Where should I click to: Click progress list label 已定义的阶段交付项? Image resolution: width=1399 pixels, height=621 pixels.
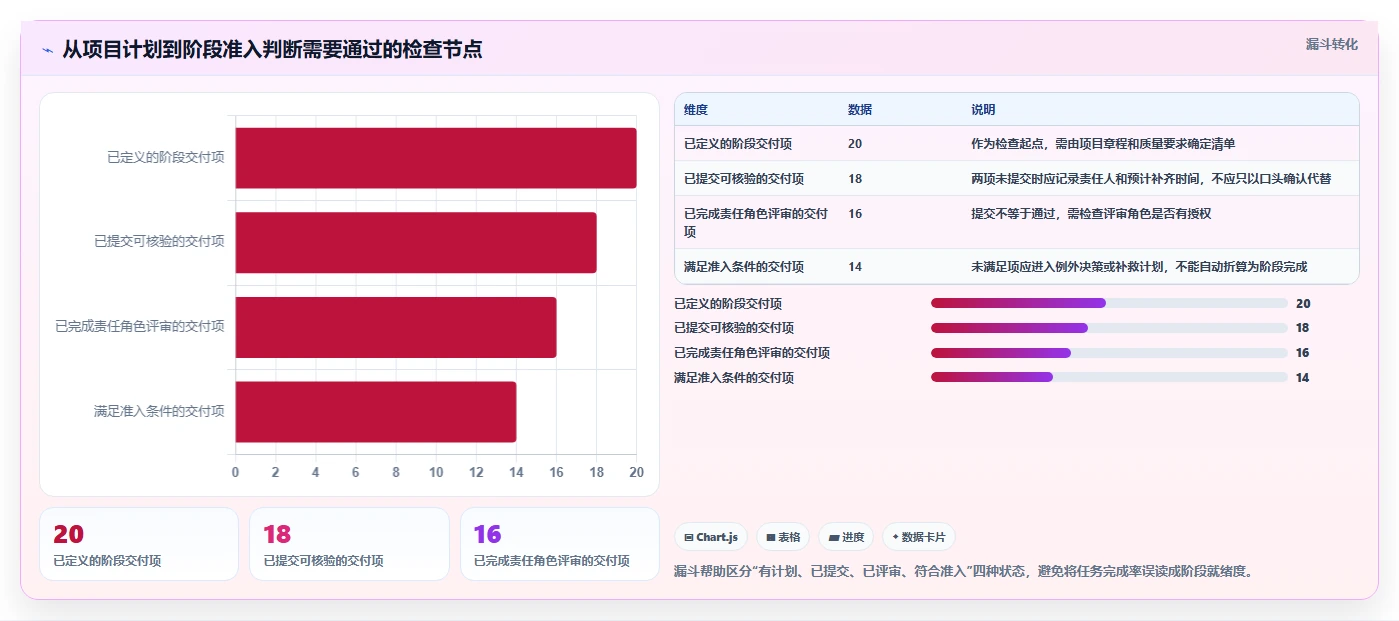click(x=728, y=303)
